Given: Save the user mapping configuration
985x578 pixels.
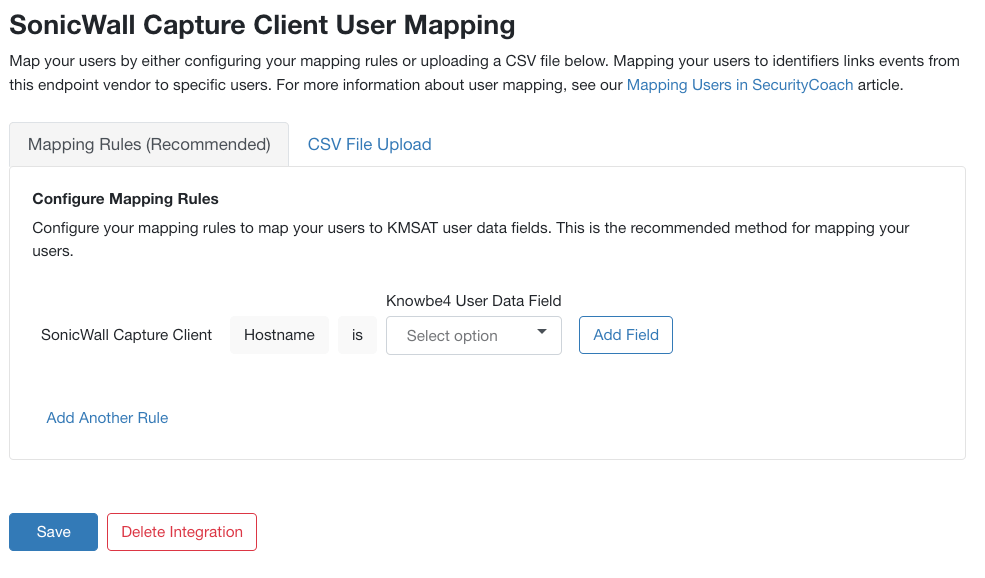Looking at the screenshot, I should [x=53, y=532].
